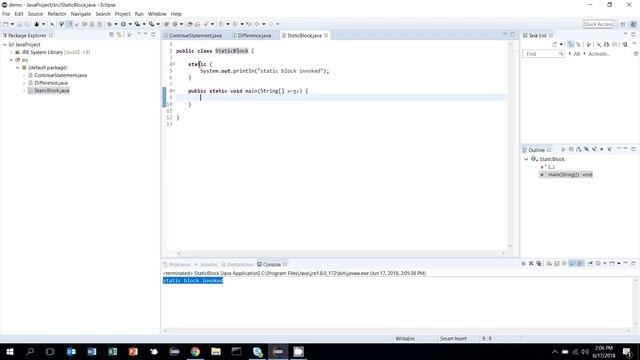The image size is (640, 360).
Task: Collapse the JavaProject tree node
Action: point(5,44)
